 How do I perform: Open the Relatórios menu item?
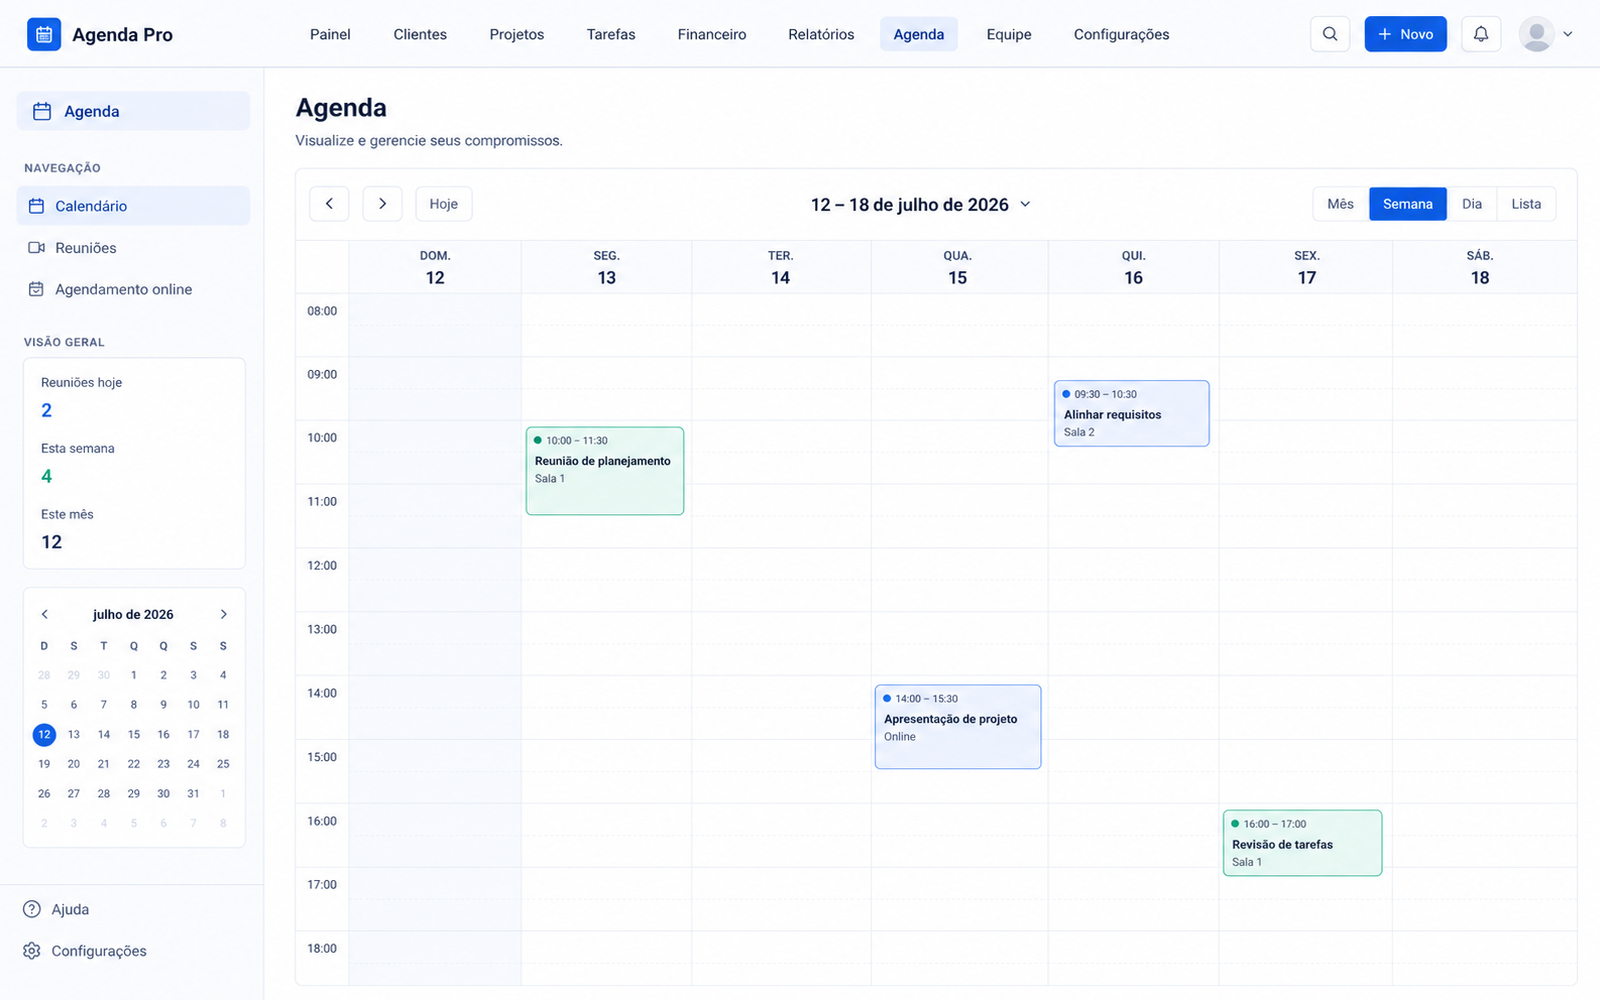tap(821, 34)
